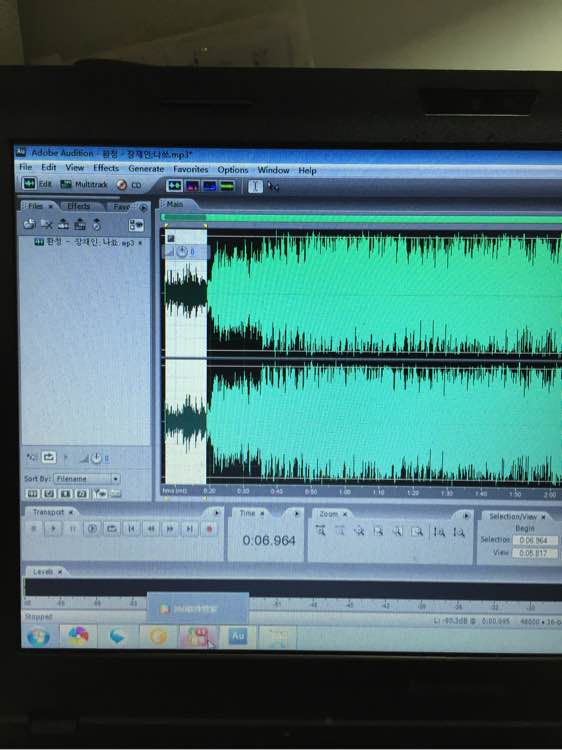Click Rewind in Transport panel
The width and height of the screenshot is (562, 750).
[x=151, y=529]
